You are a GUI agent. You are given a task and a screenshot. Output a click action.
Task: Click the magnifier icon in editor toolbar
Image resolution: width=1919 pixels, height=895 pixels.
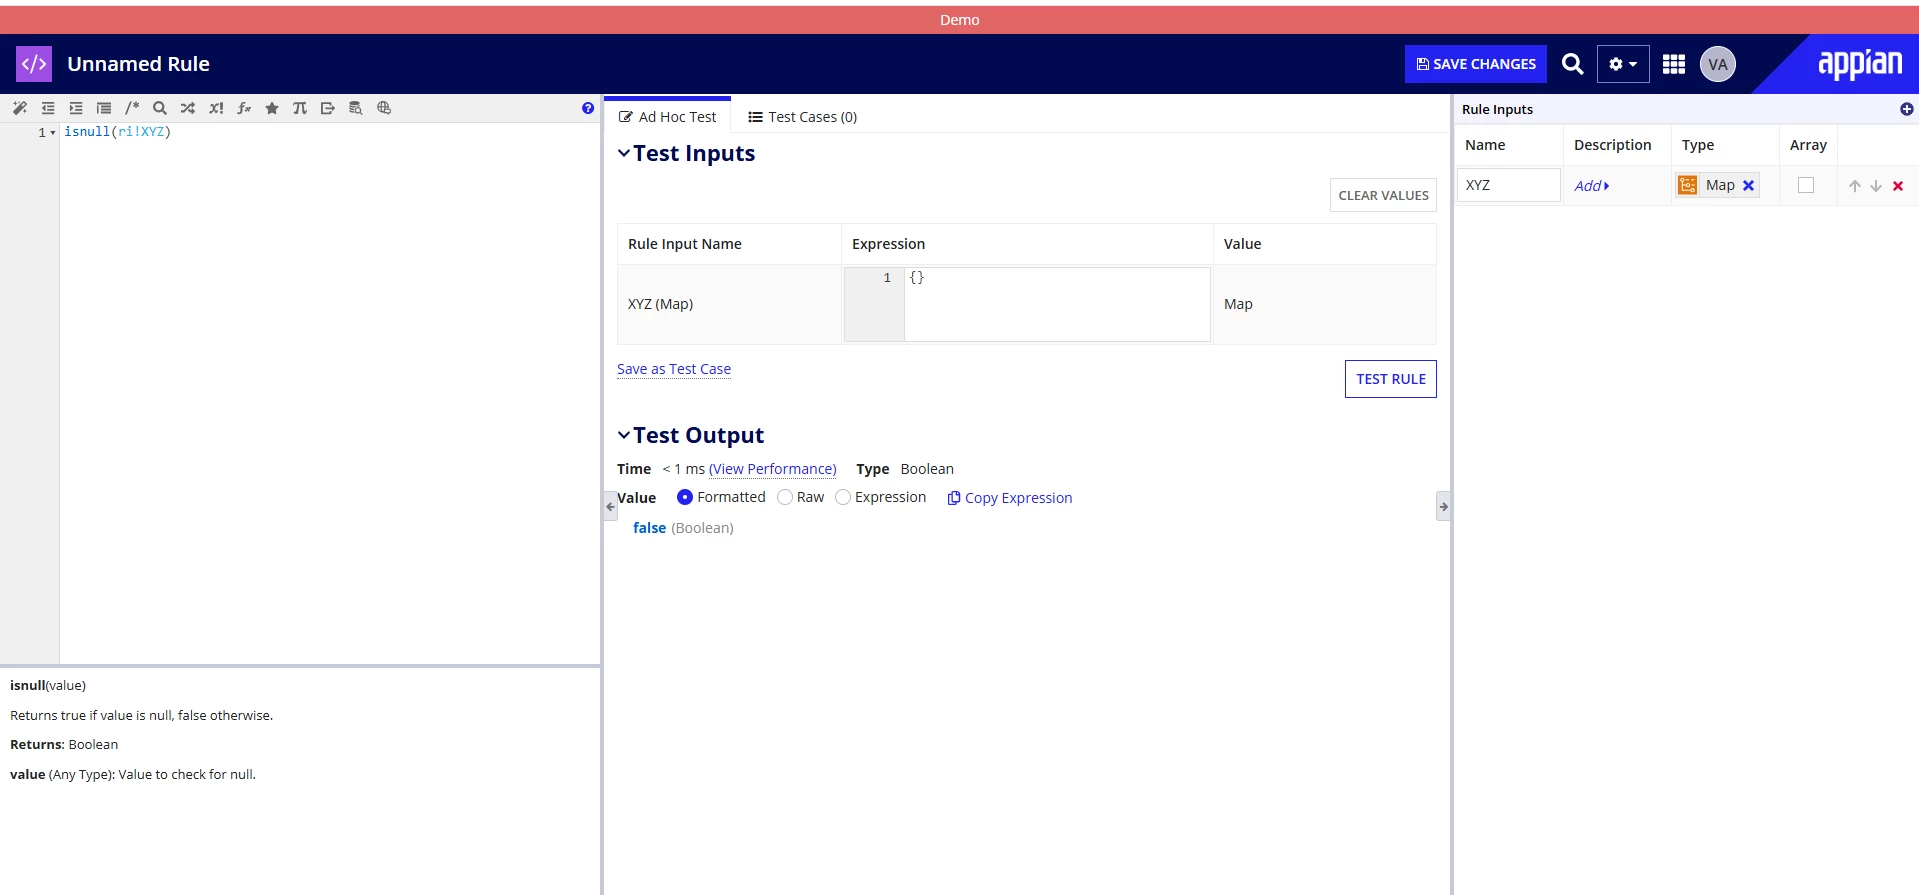159,108
